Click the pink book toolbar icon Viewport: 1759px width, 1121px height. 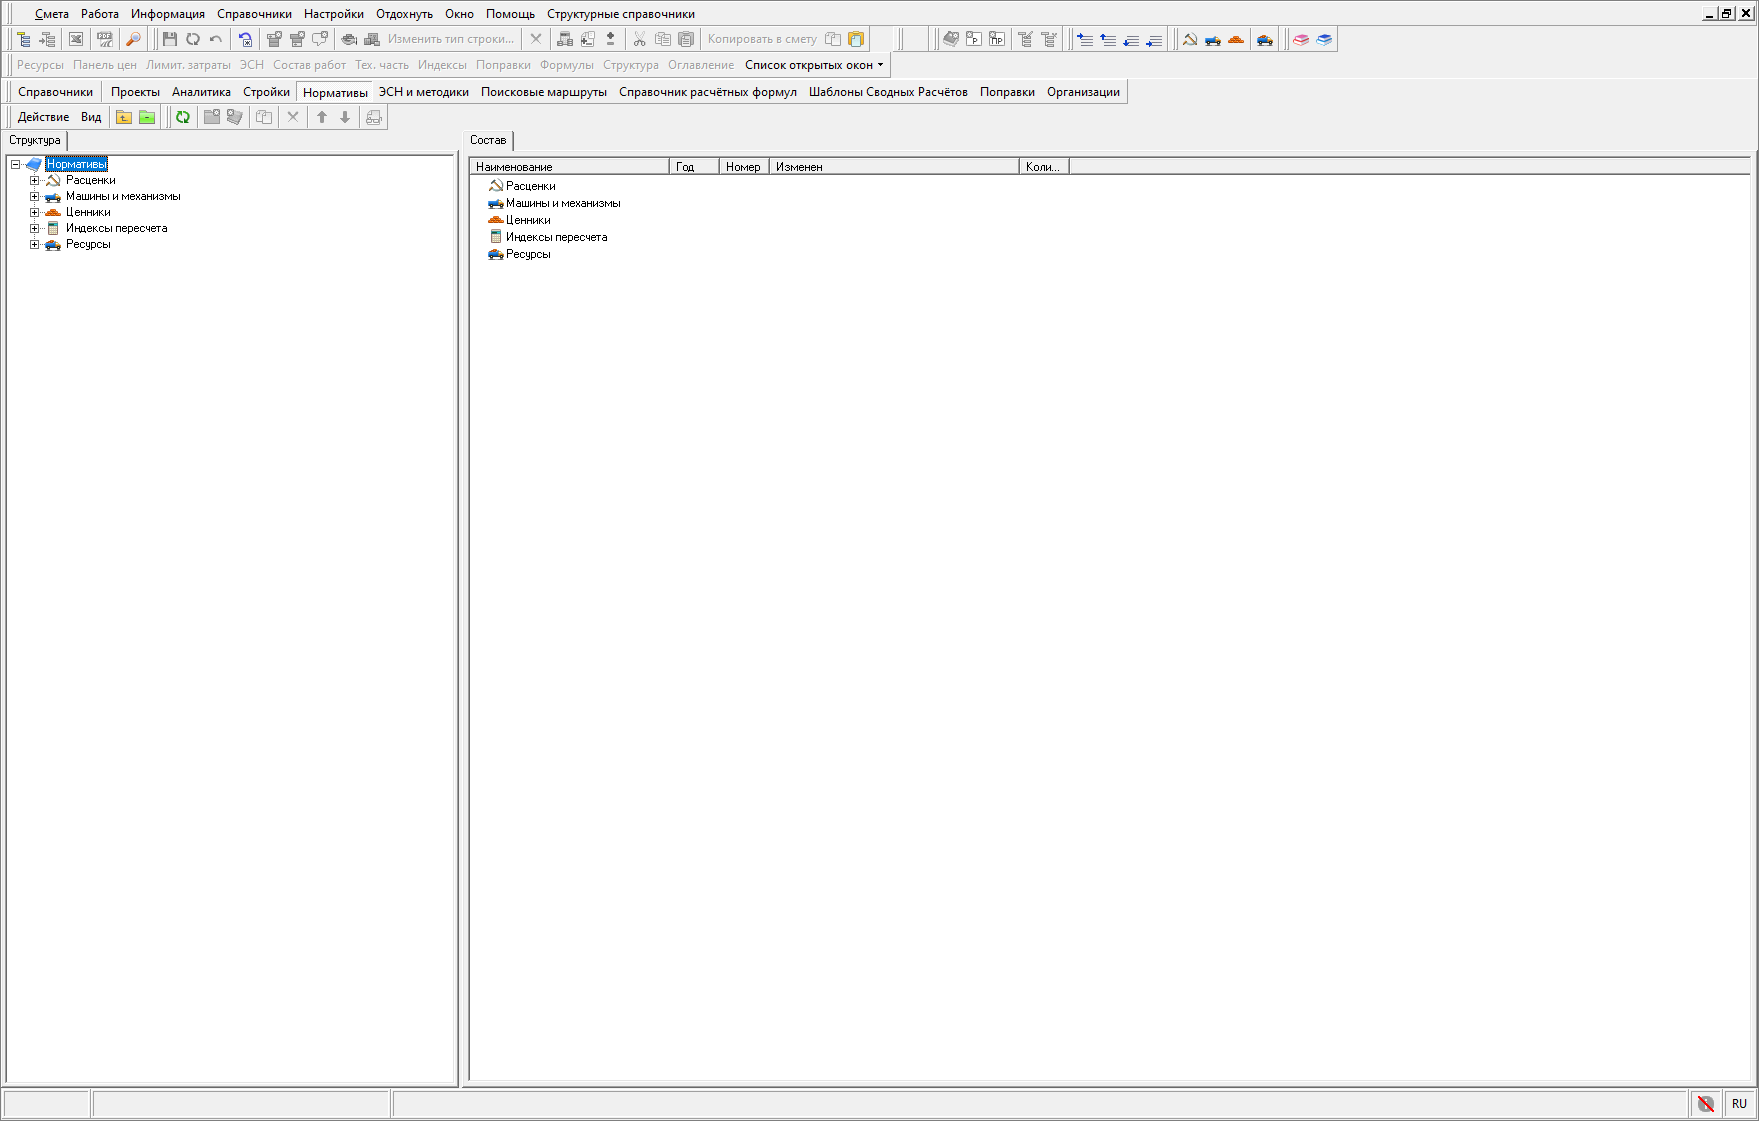(x=1301, y=39)
